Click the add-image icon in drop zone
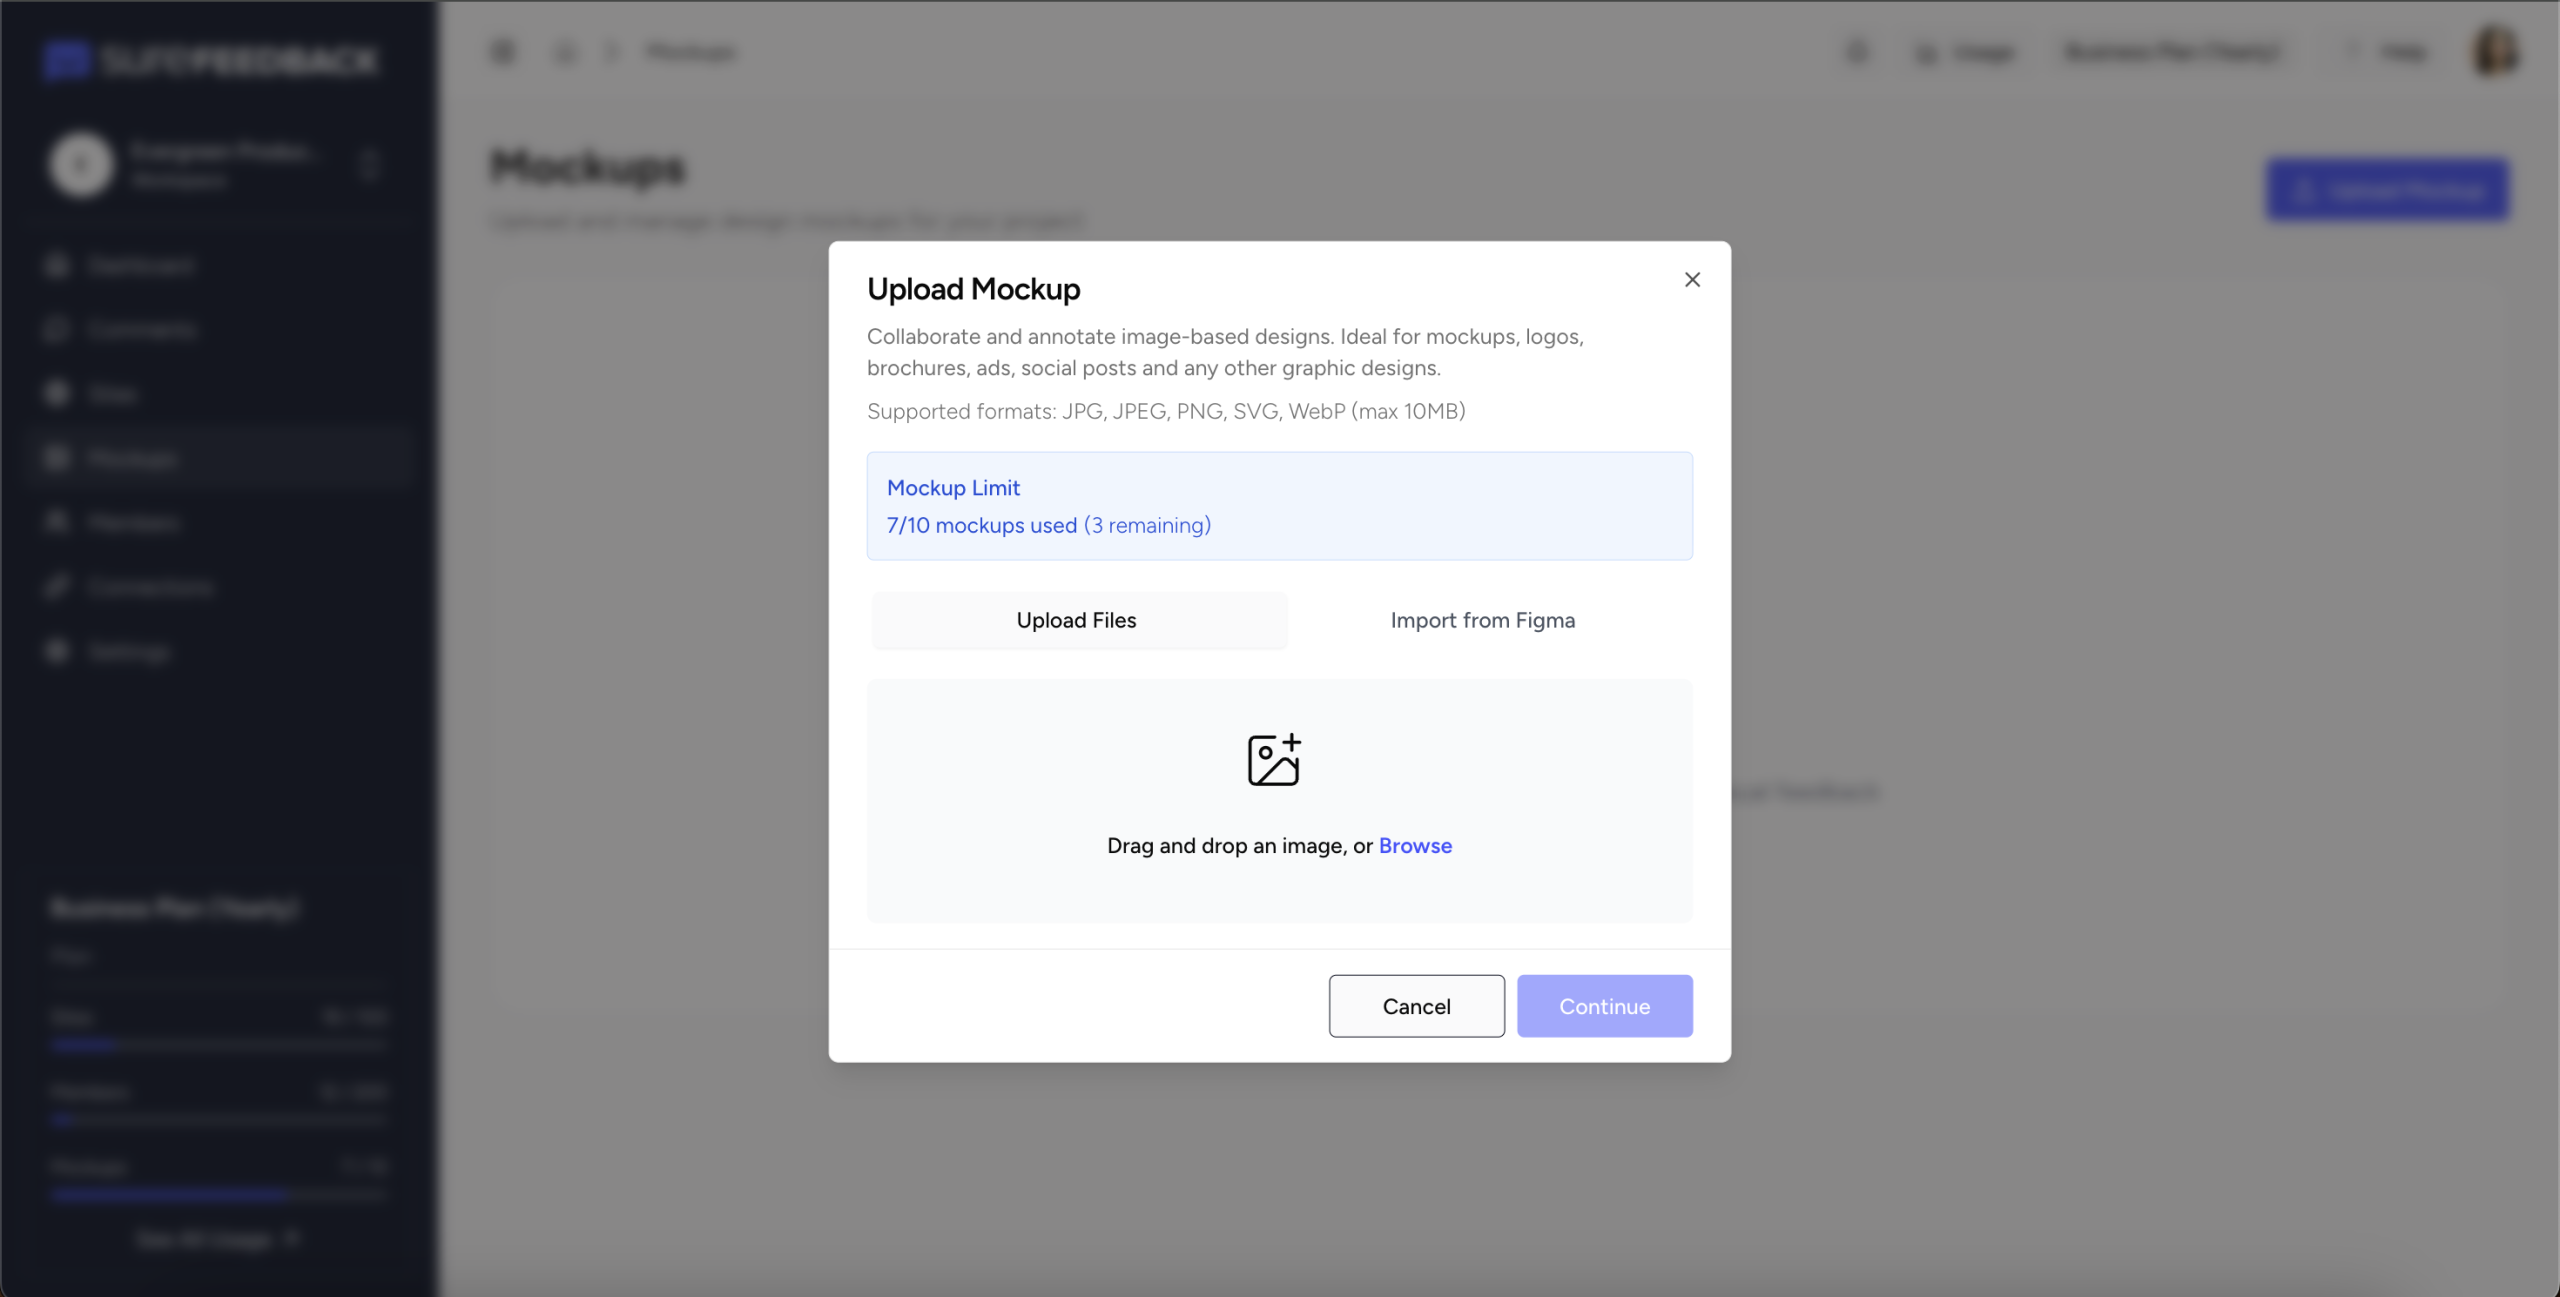The height and width of the screenshot is (1297, 2560). [1273, 760]
